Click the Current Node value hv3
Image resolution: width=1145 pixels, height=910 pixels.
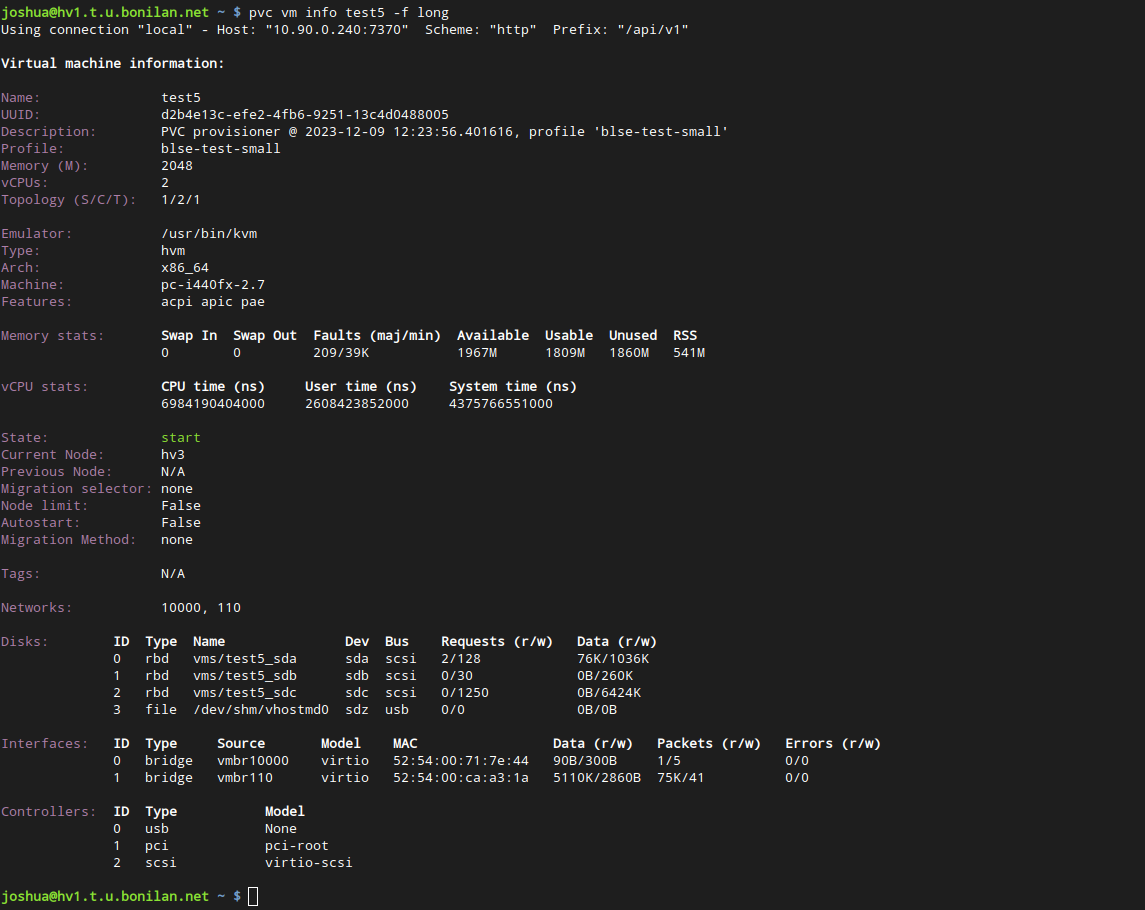point(172,454)
